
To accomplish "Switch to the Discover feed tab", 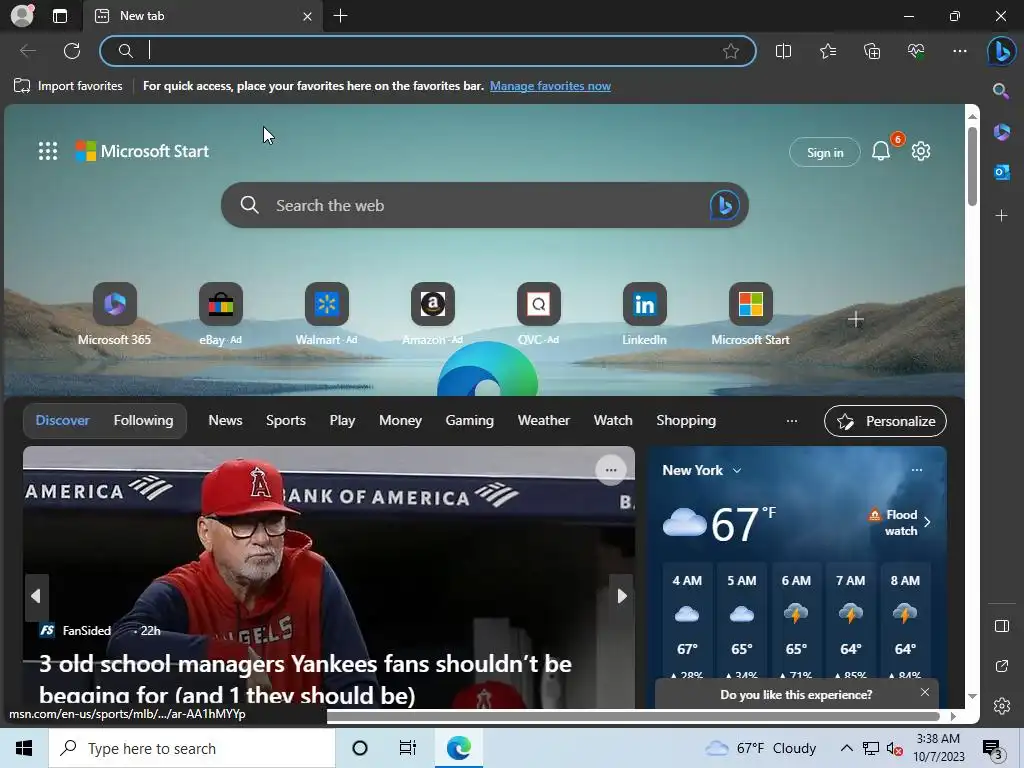I will [62, 421].
